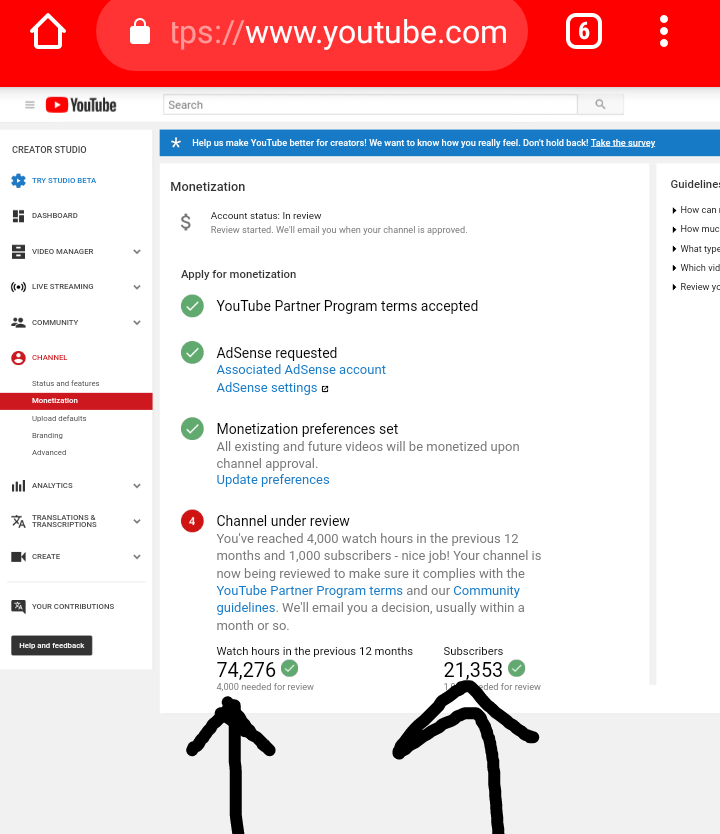The width and height of the screenshot is (720, 834).
Task: Expand the 'How can' guideline triangle
Action: tap(674, 211)
